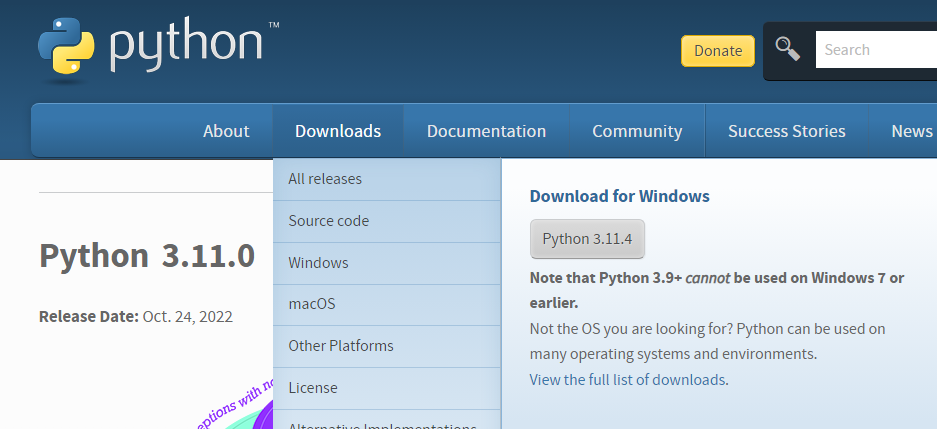The width and height of the screenshot is (937, 429).
Task: Select macOS in Downloads dropdown
Action: pyautogui.click(x=387, y=304)
